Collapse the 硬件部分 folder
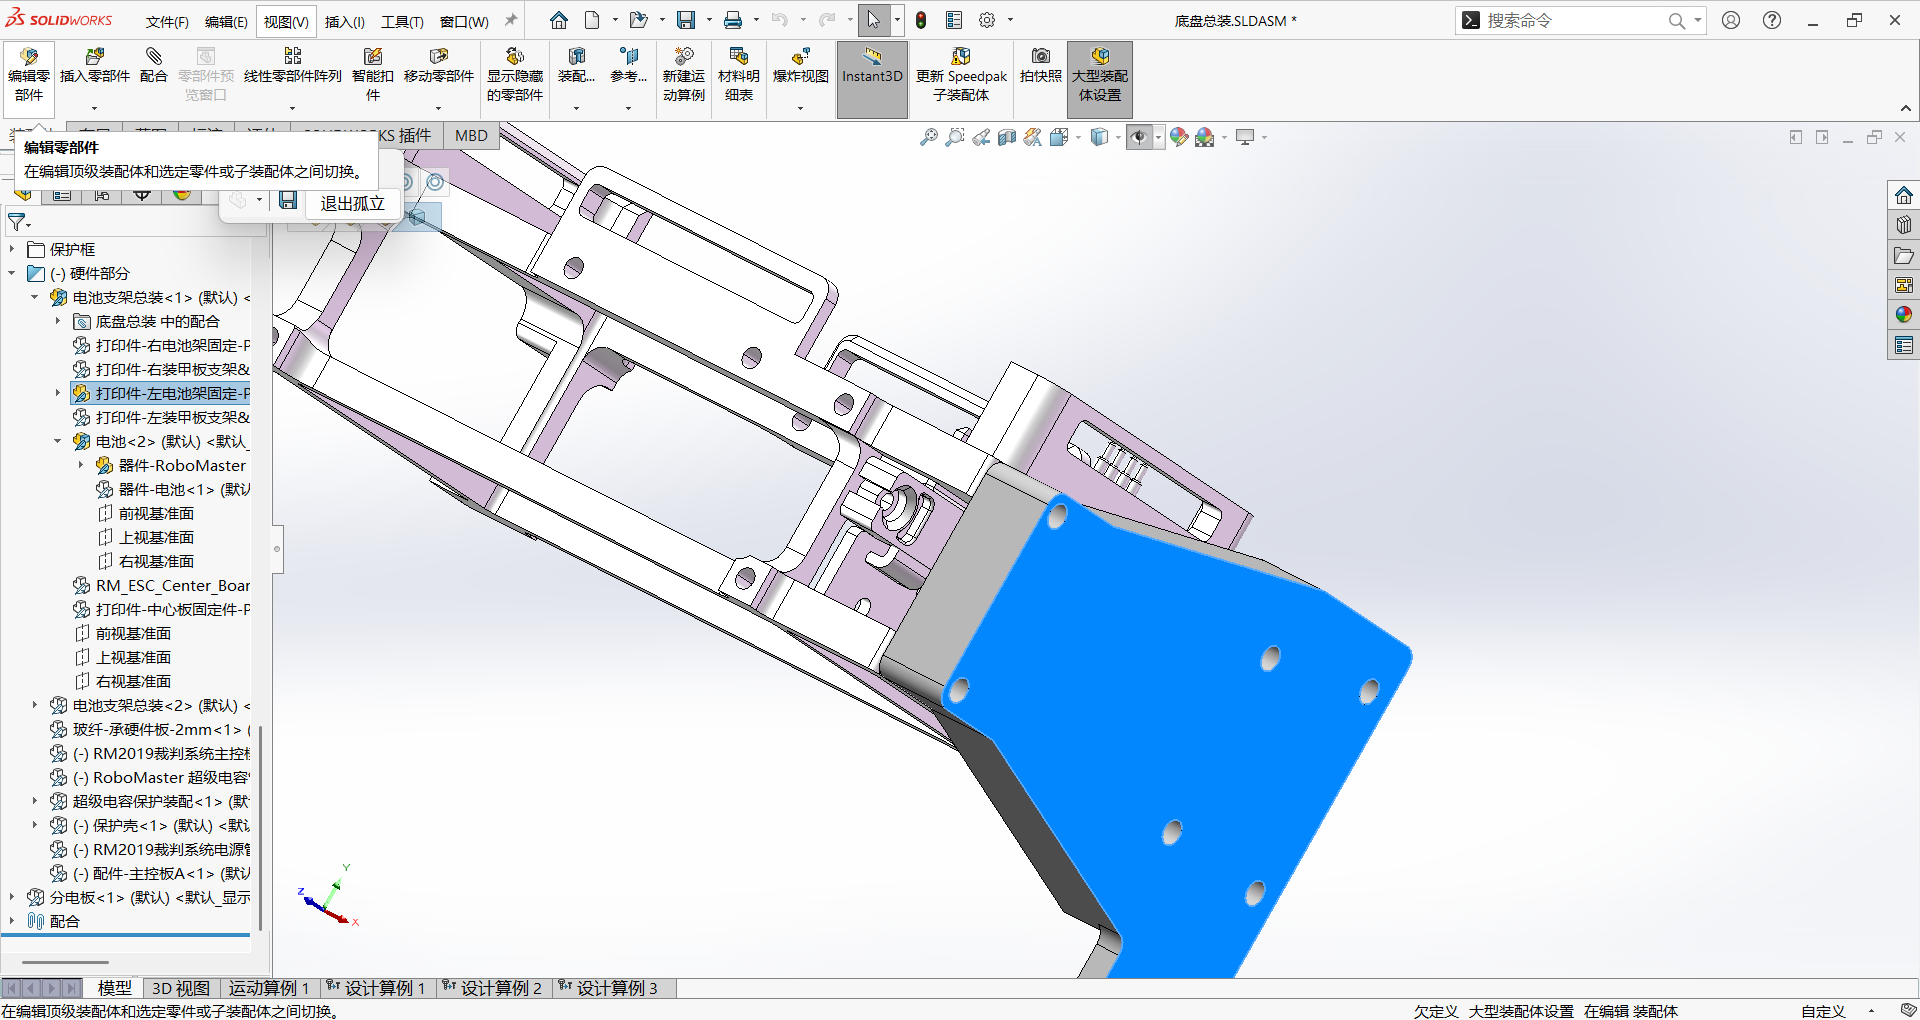Image resolution: width=1920 pixels, height=1020 pixels. (x=12, y=273)
